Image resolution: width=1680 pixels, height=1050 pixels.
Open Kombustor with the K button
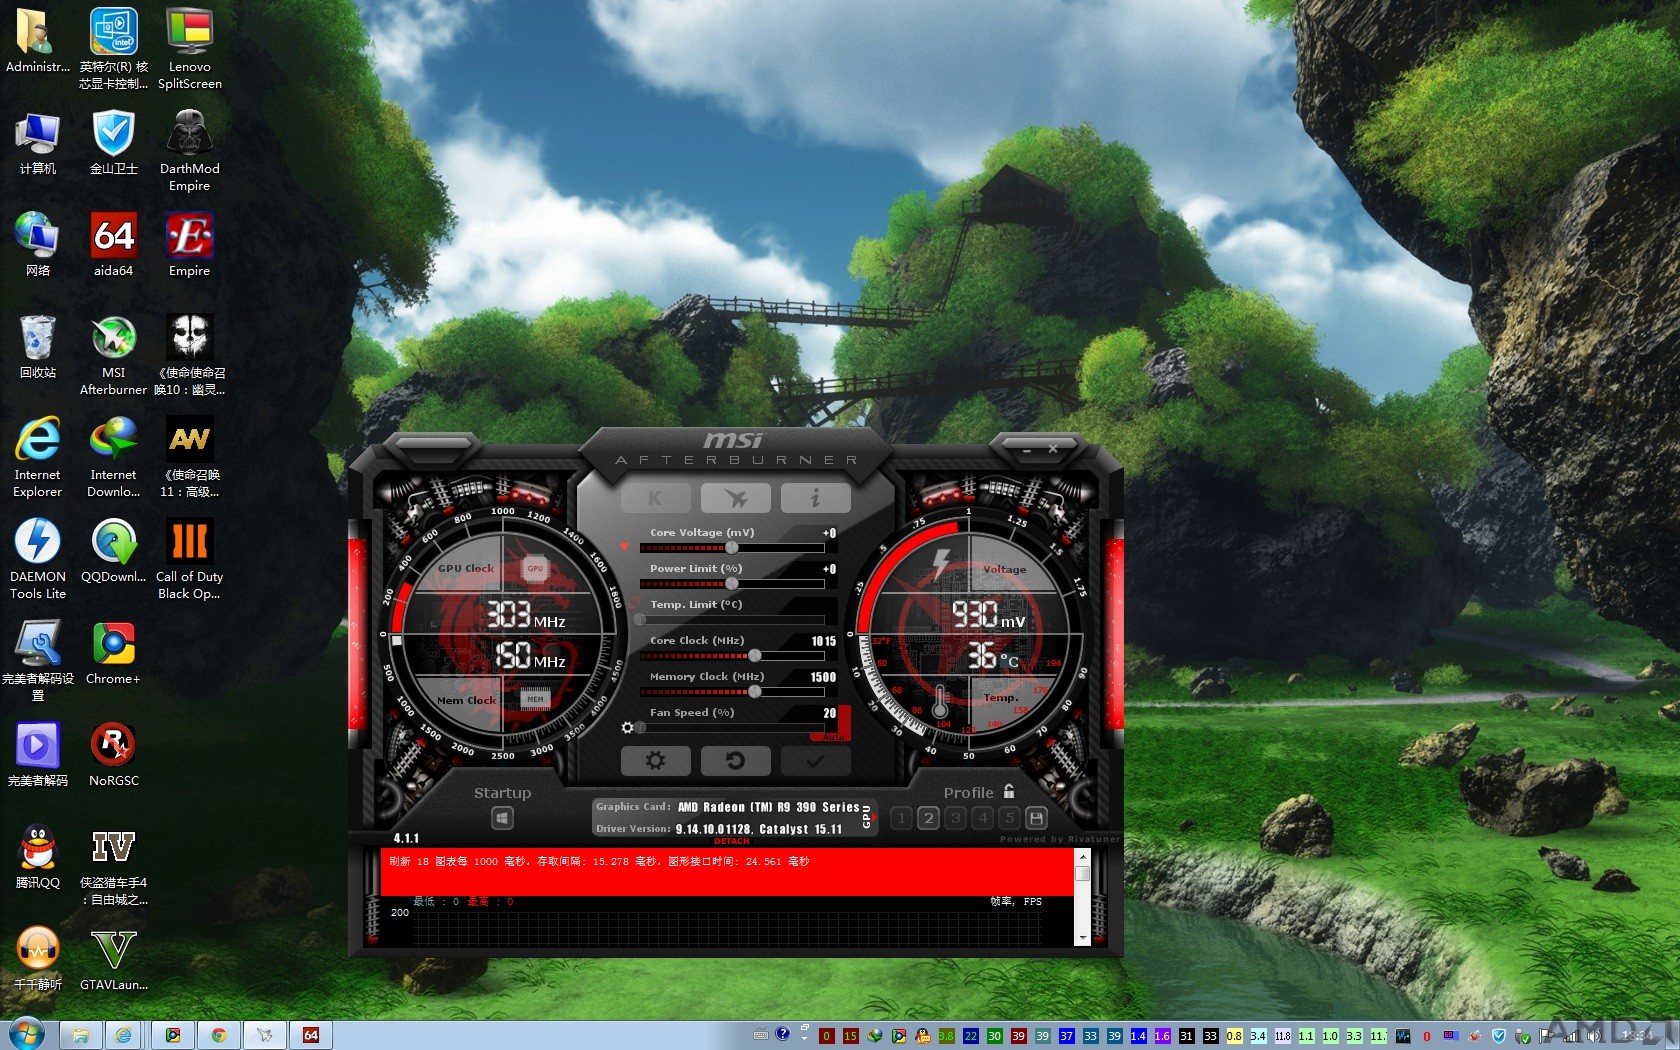(656, 497)
